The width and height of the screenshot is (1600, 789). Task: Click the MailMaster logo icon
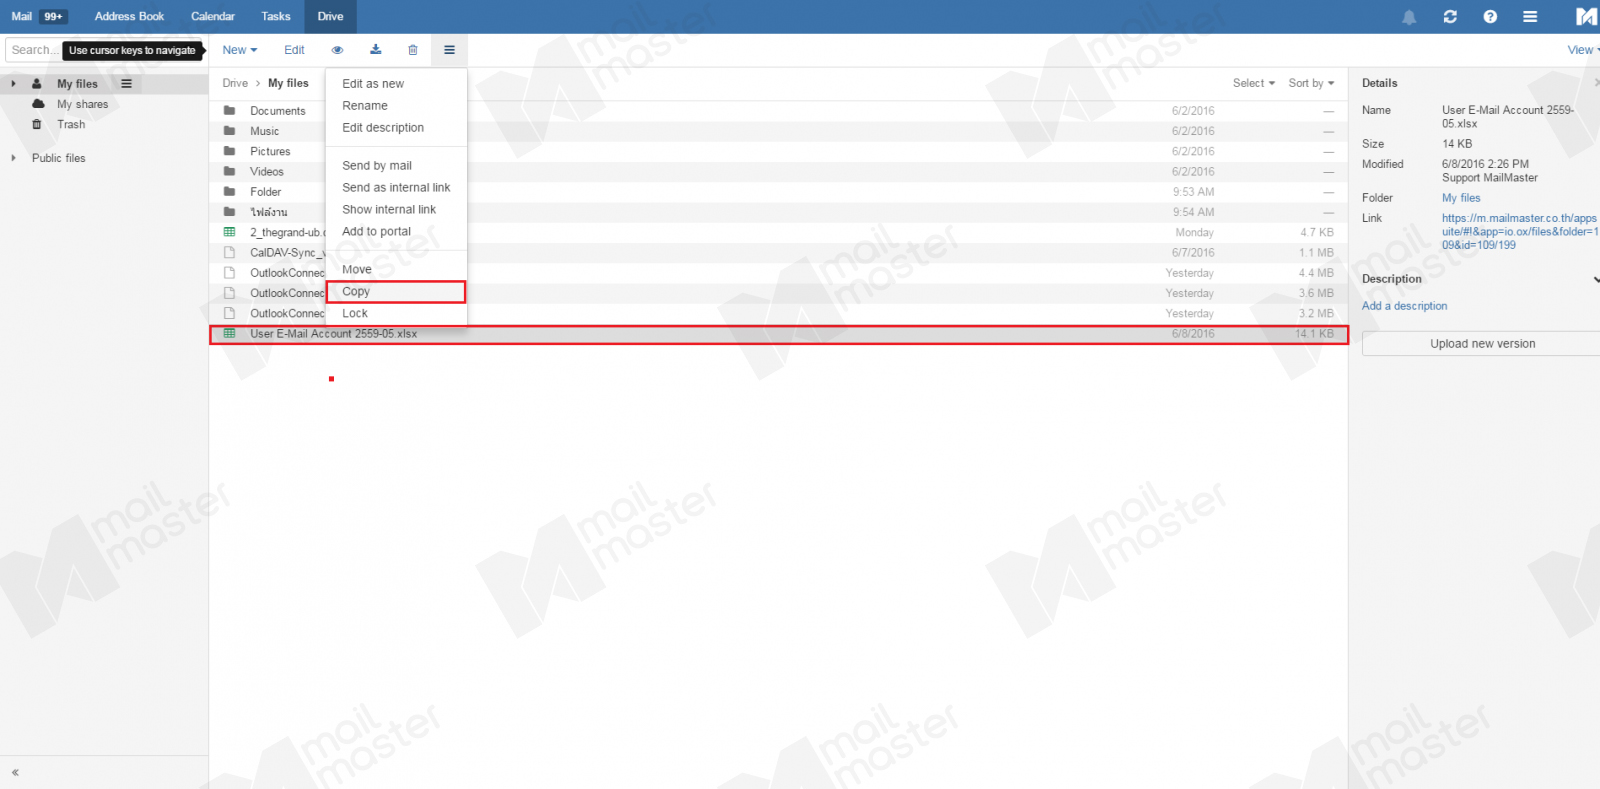click(1587, 17)
